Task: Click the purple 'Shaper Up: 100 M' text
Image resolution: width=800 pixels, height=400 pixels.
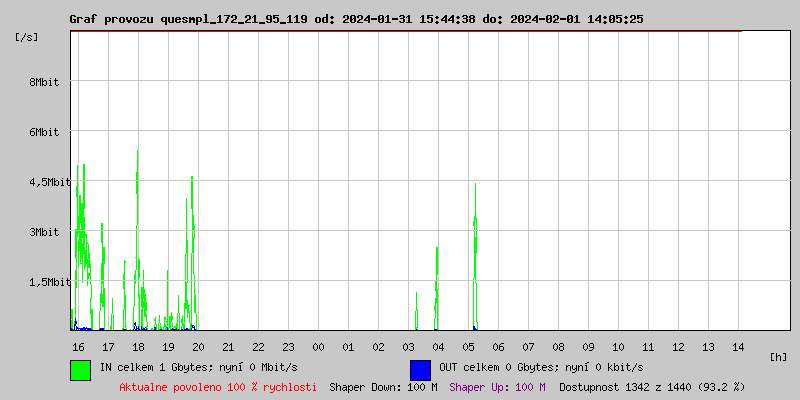Action: click(x=497, y=386)
